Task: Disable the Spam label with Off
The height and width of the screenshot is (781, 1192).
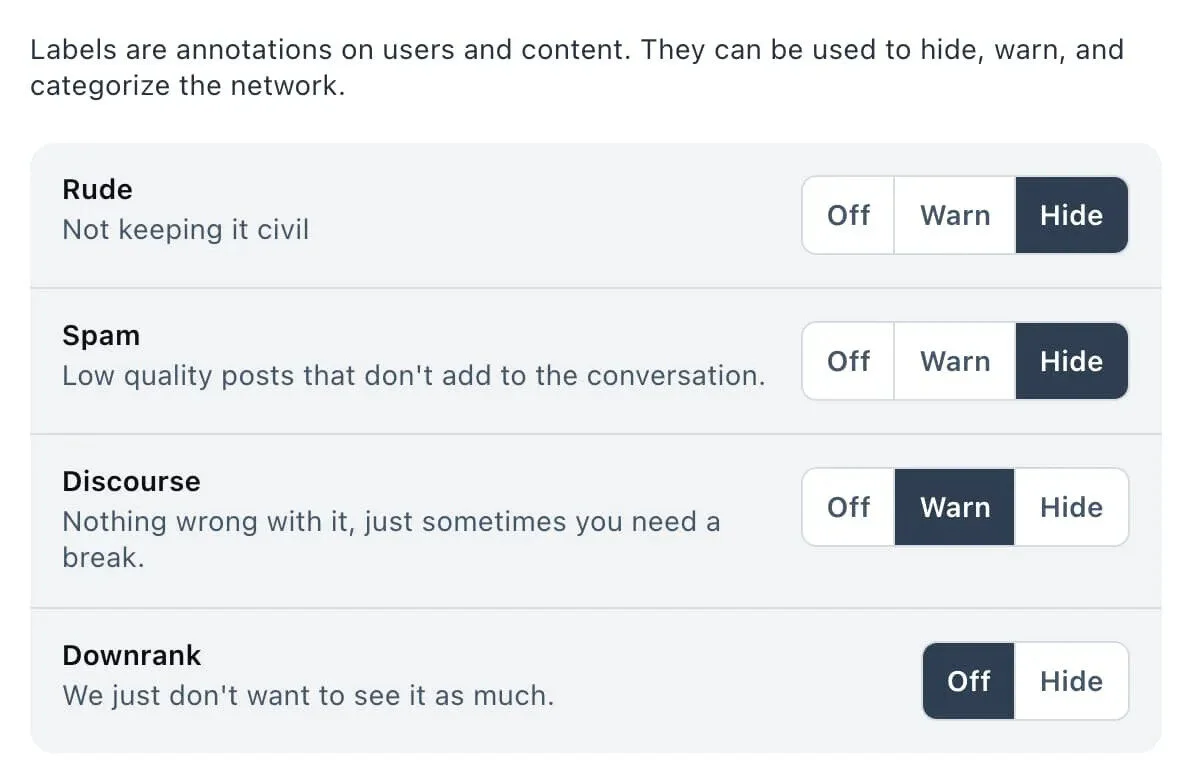Action: pyautogui.click(x=848, y=361)
